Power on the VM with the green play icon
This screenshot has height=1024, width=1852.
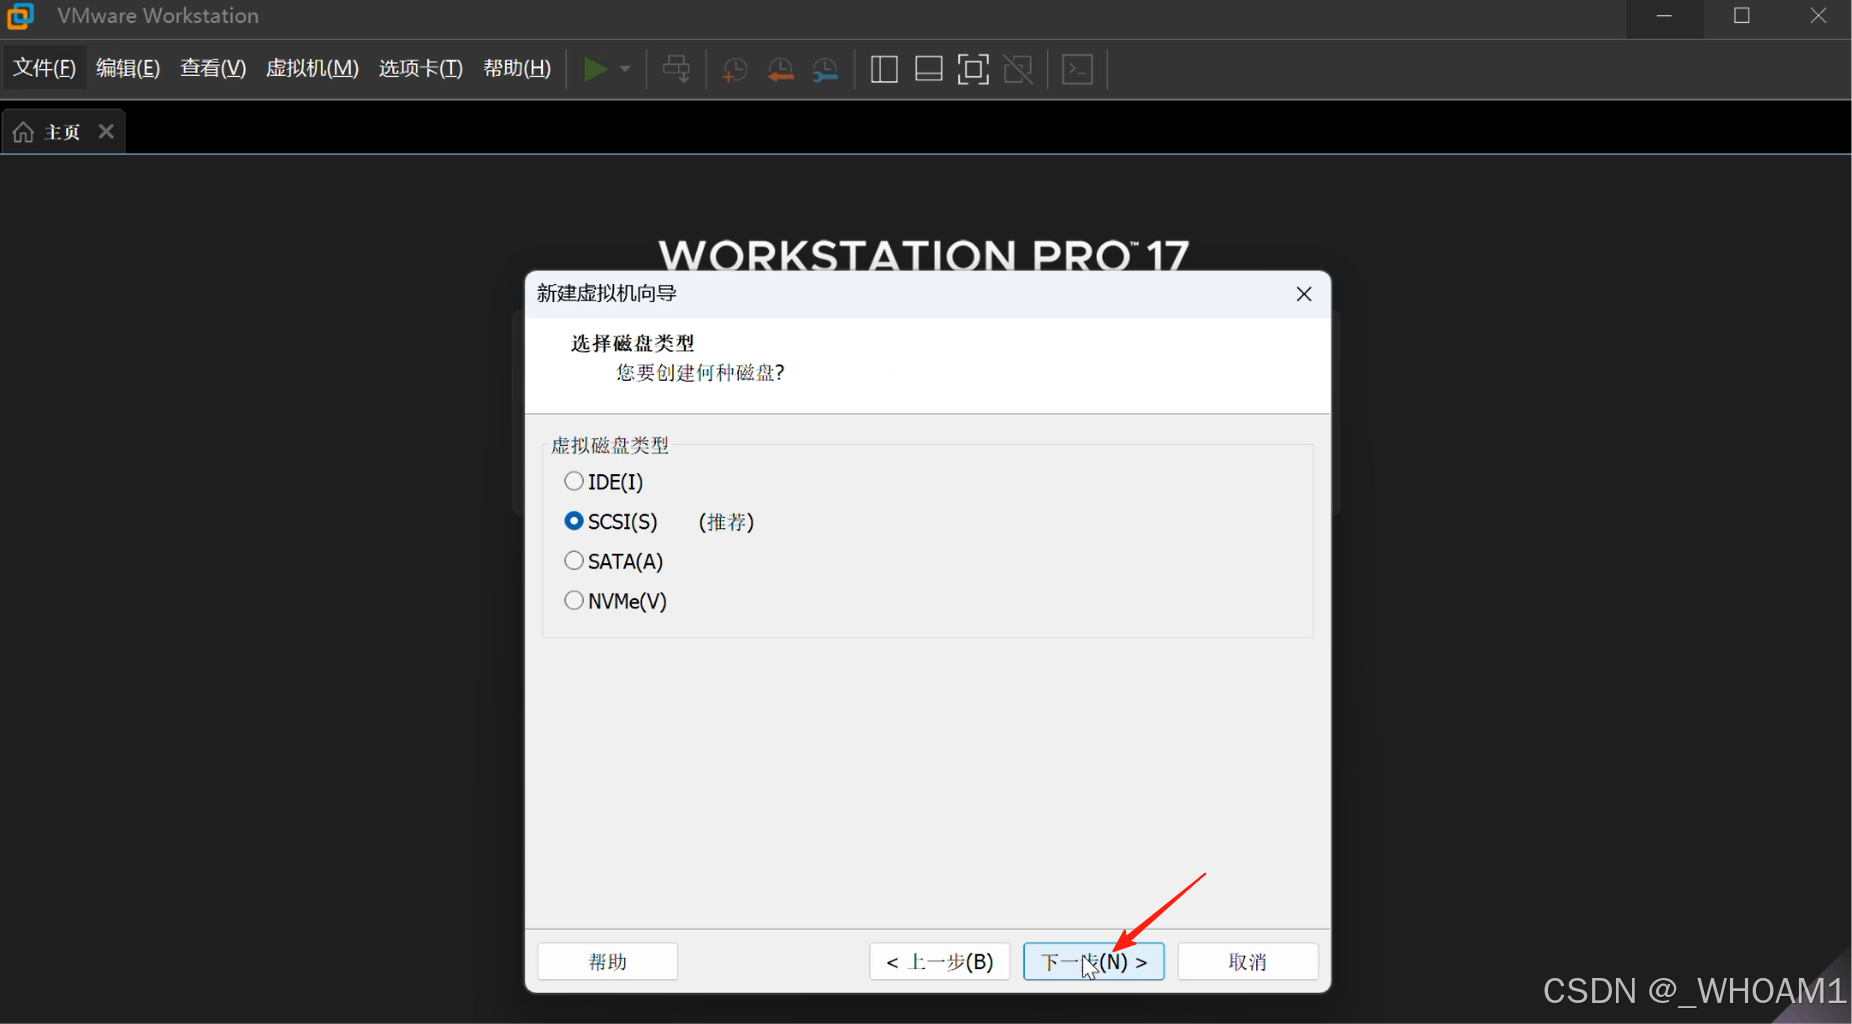(x=595, y=69)
